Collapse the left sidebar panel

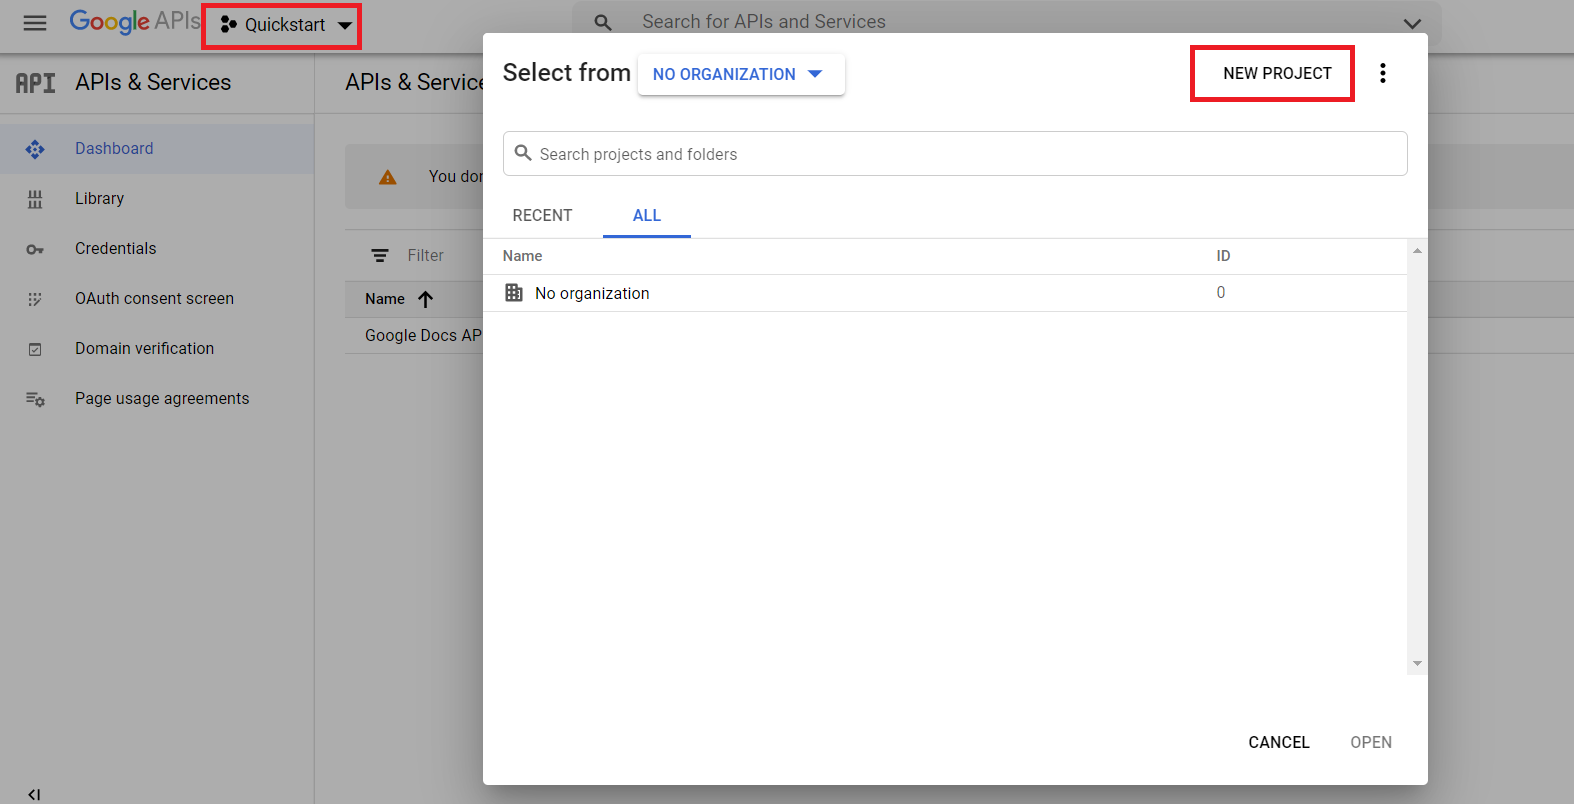coord(34,794)
